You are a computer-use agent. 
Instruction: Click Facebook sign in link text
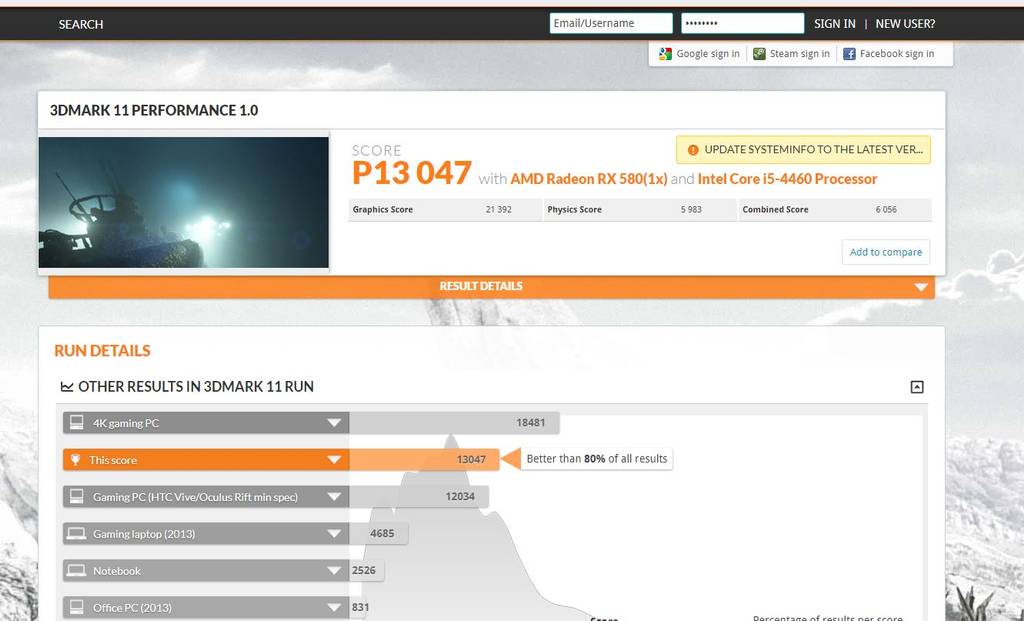(x=897, y=54)
